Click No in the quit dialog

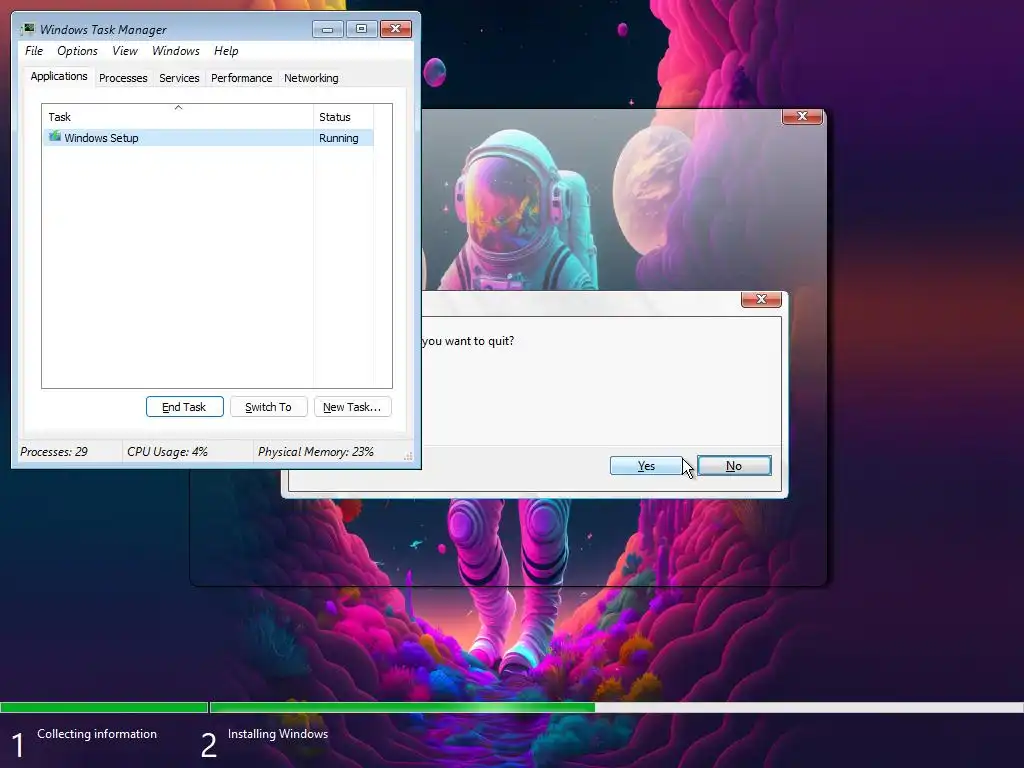point(734,466)
